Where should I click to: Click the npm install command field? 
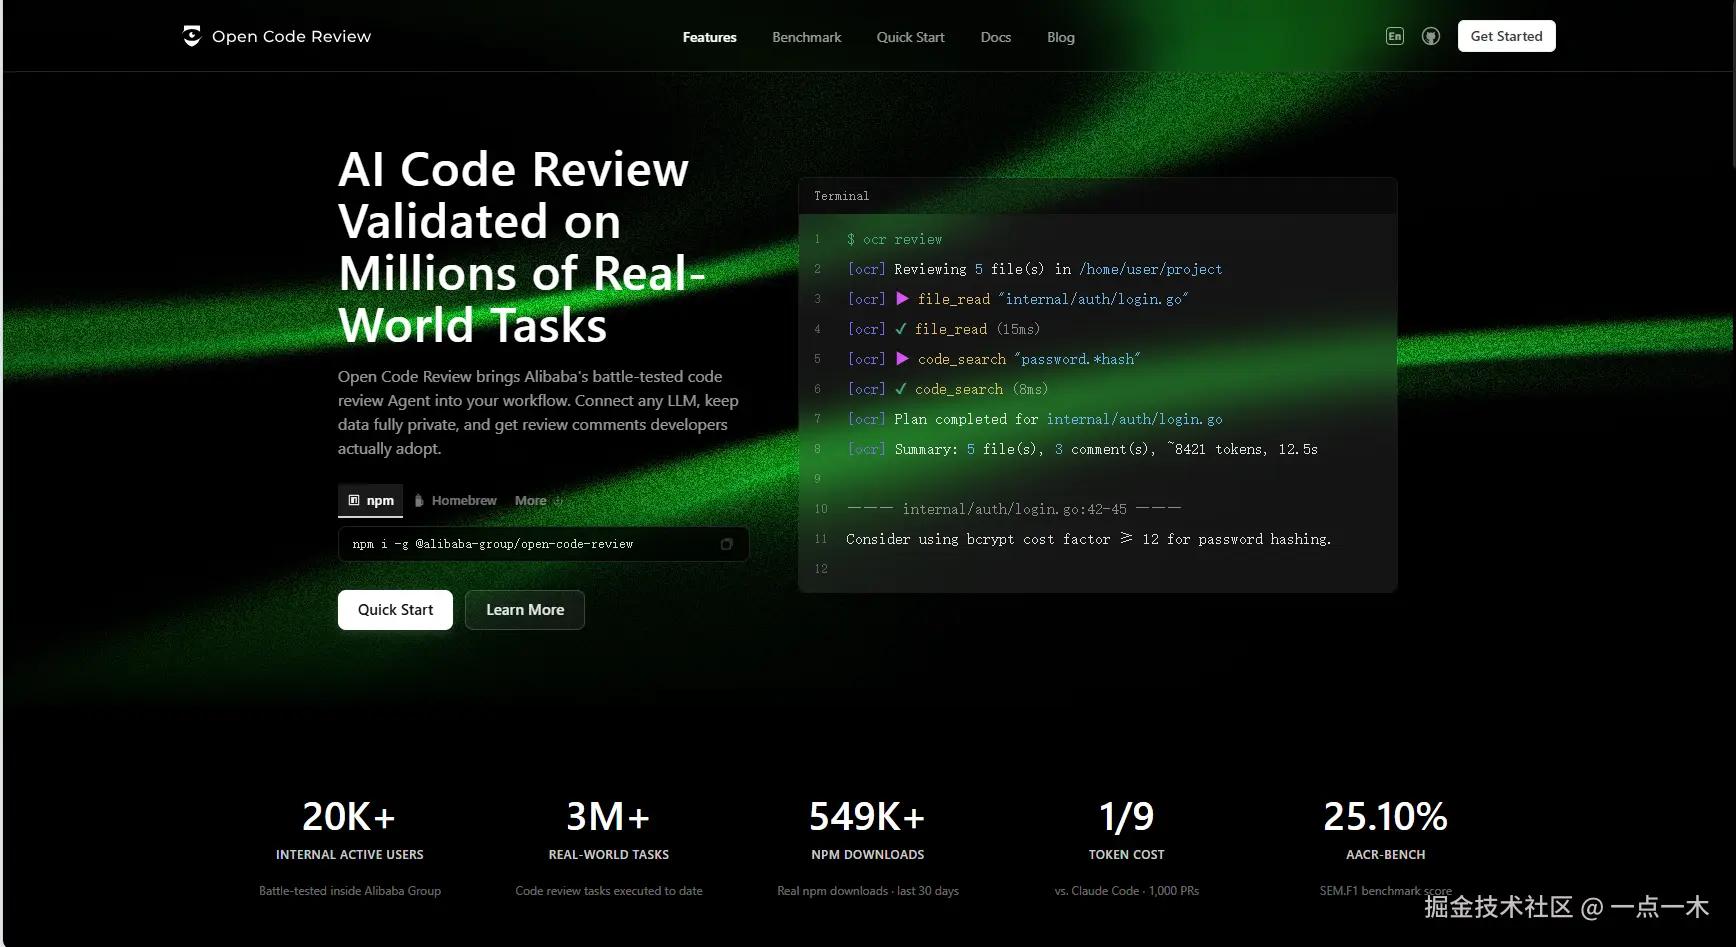pyautogui.click(x=543, y=544)
